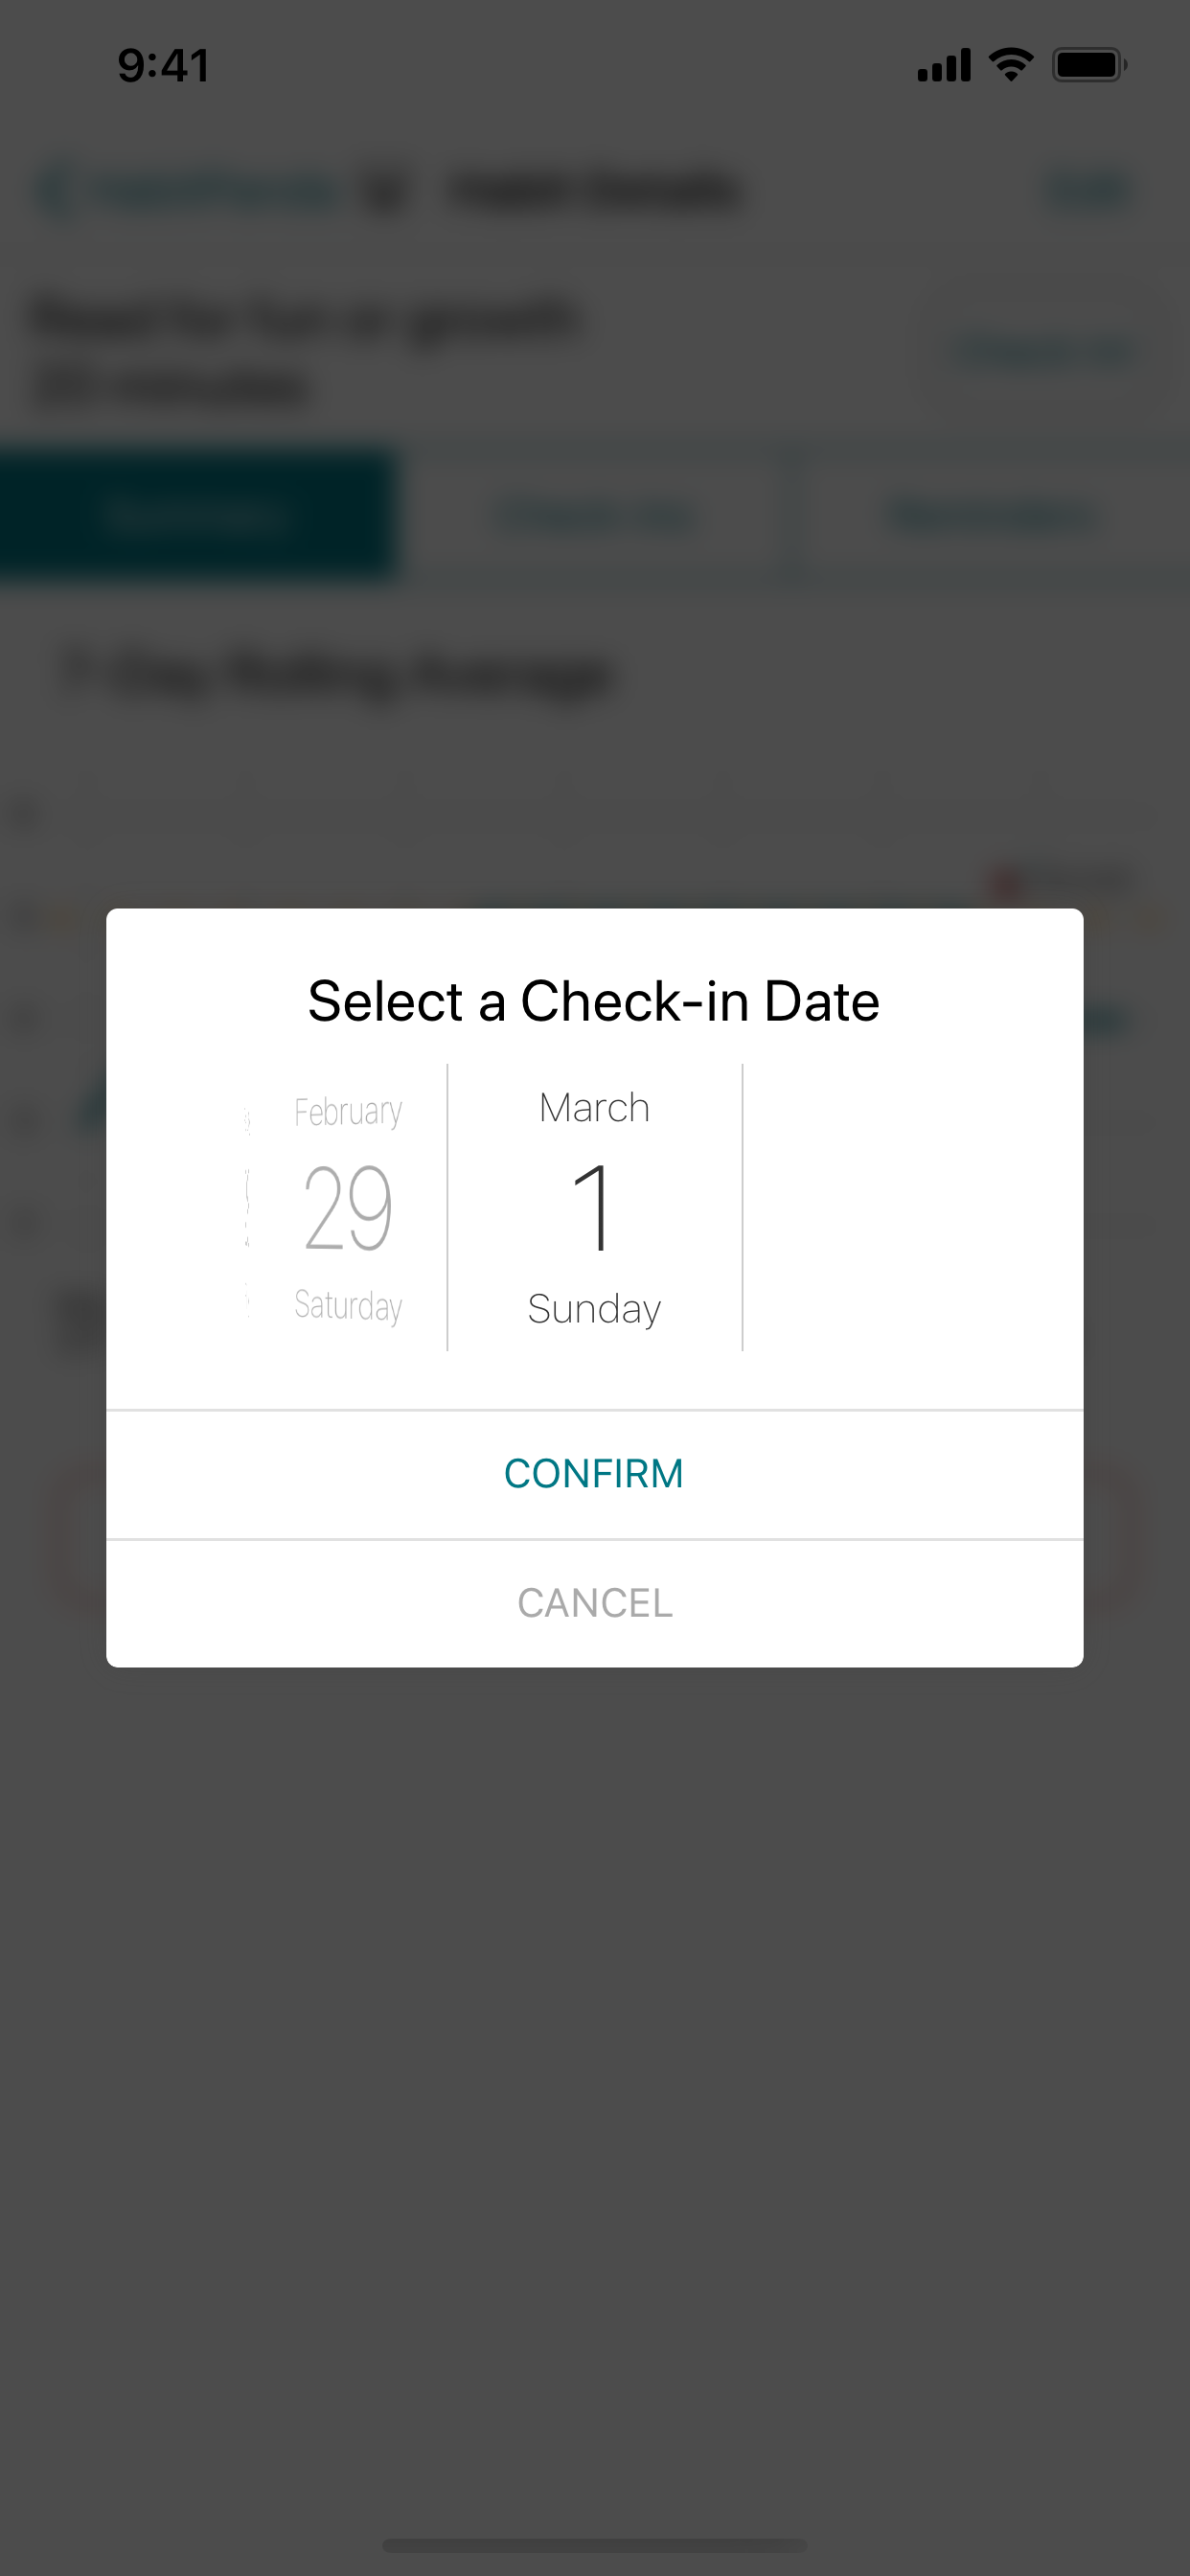Screen dimensions: 1190x2576
Task: Tap the cellular signal bars icon
Action: tap(944, 65)
